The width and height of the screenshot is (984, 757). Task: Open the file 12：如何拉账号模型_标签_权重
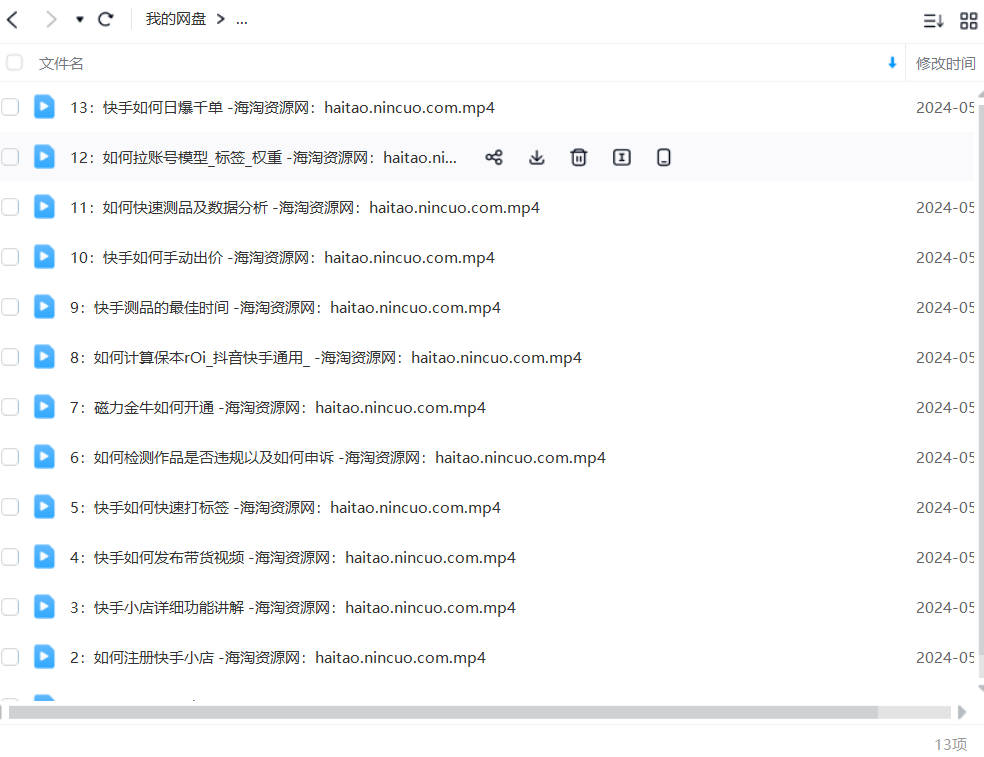click(263, 158)
